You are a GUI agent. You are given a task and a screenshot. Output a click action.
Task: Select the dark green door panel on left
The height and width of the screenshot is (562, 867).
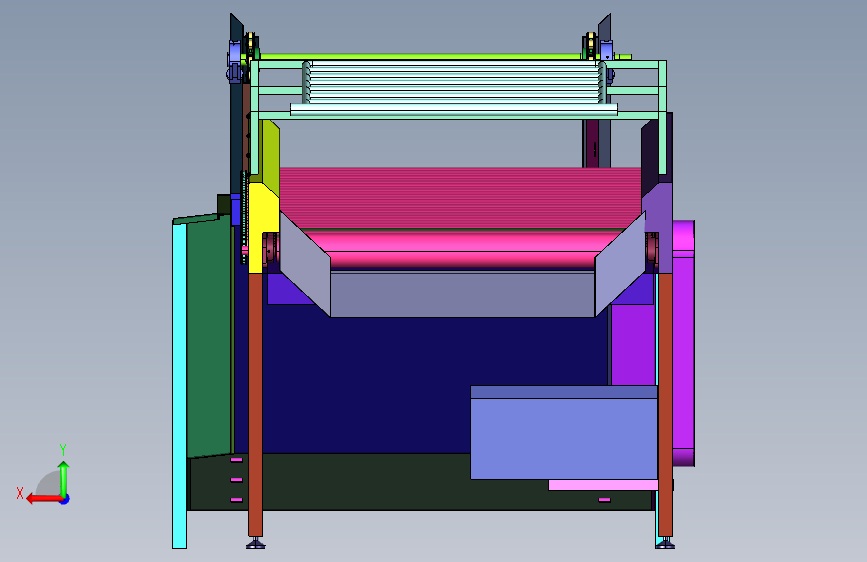(x=209, y=336)
